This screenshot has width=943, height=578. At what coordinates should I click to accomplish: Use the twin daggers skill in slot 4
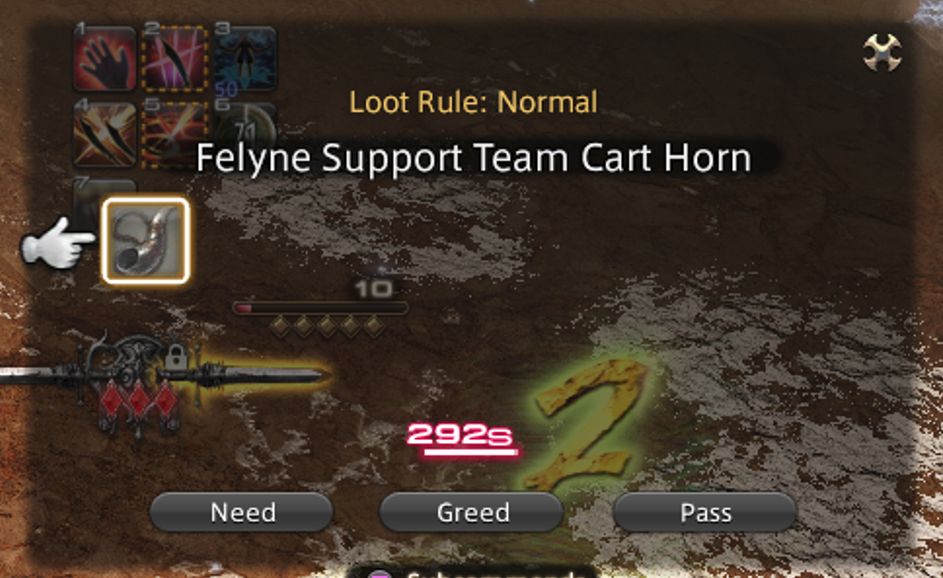click(105, 134)
